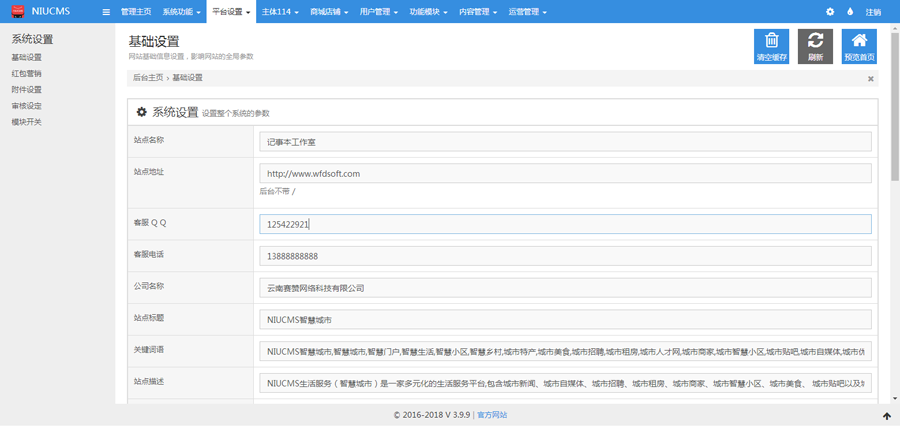The width and height of the screenshot is (900, 428).
Task: Click the water drop theme icon
Action: pos(849,12)
